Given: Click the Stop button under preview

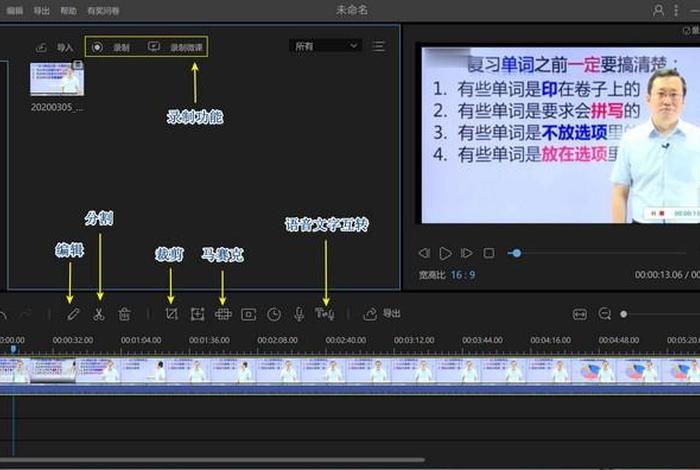Looking at the screenshot, I should click(x=489, y=254).
